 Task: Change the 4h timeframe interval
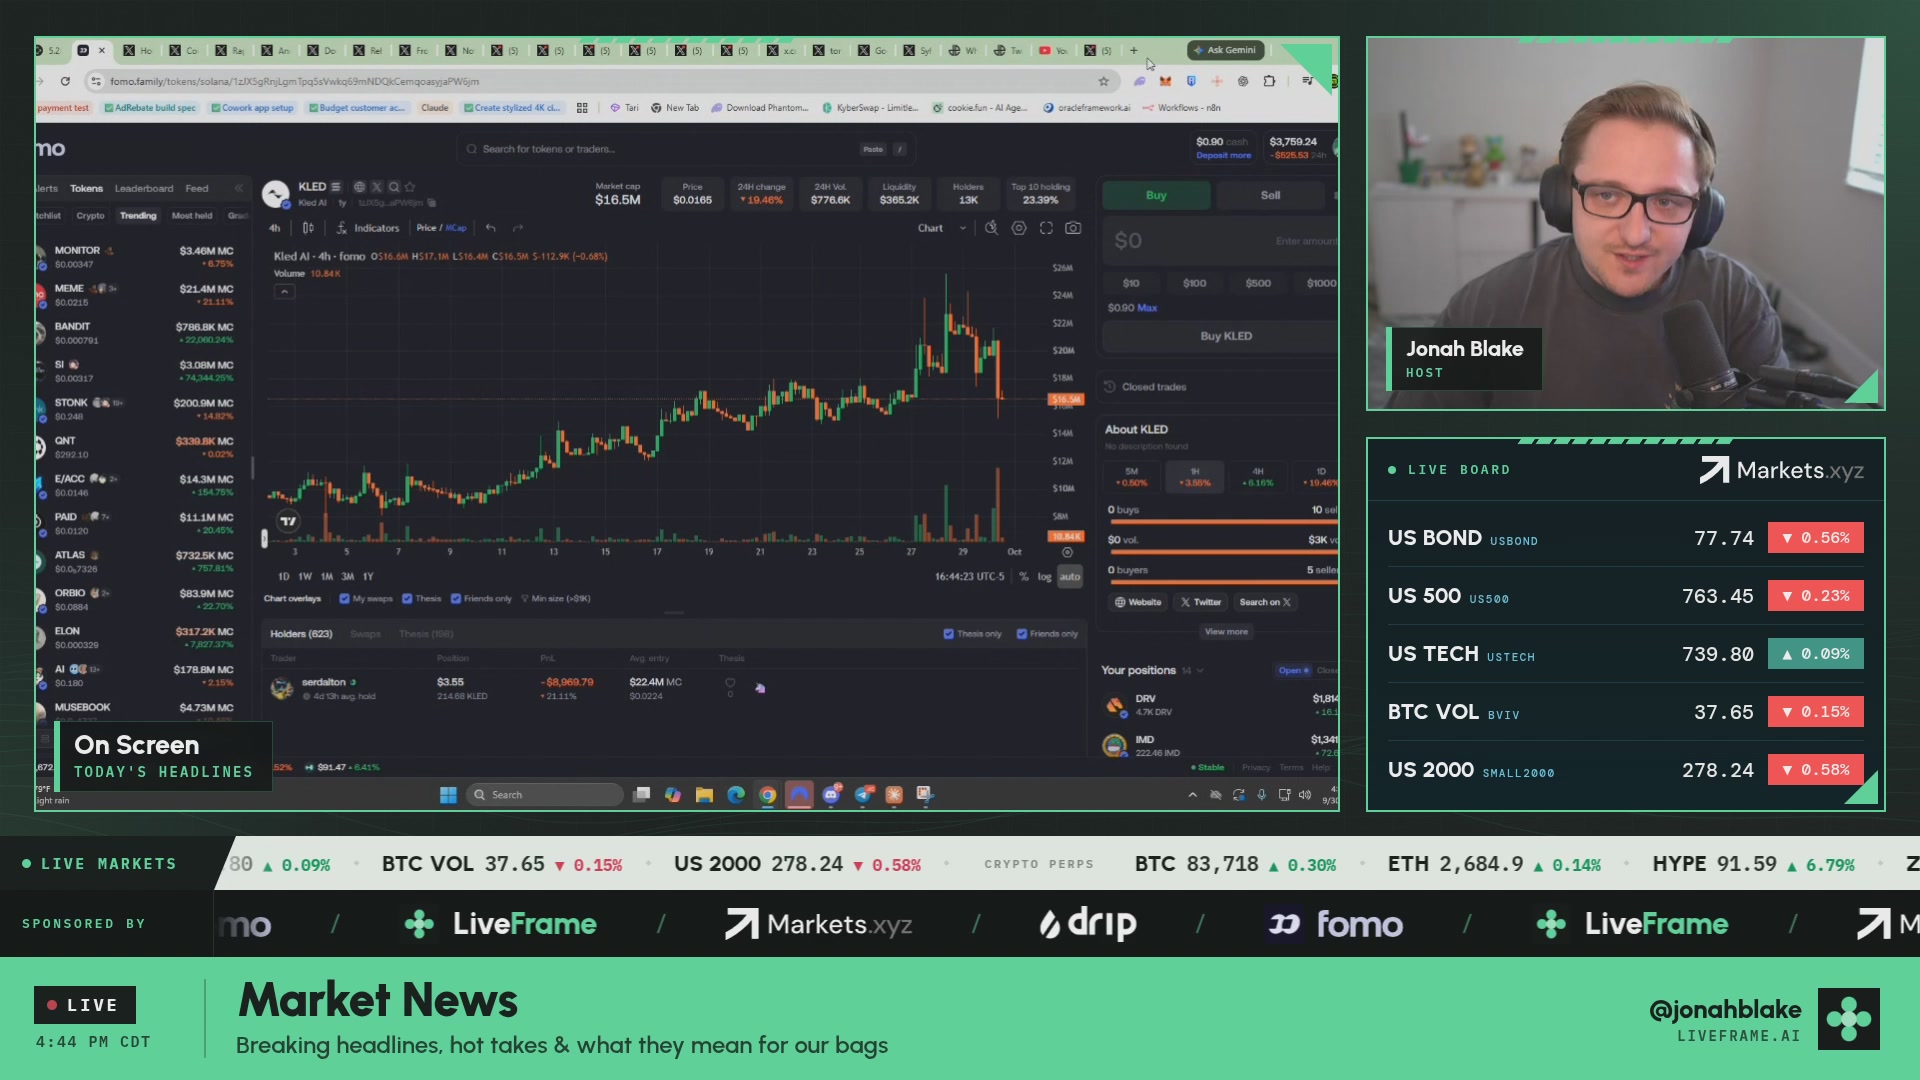coord(275,228)
